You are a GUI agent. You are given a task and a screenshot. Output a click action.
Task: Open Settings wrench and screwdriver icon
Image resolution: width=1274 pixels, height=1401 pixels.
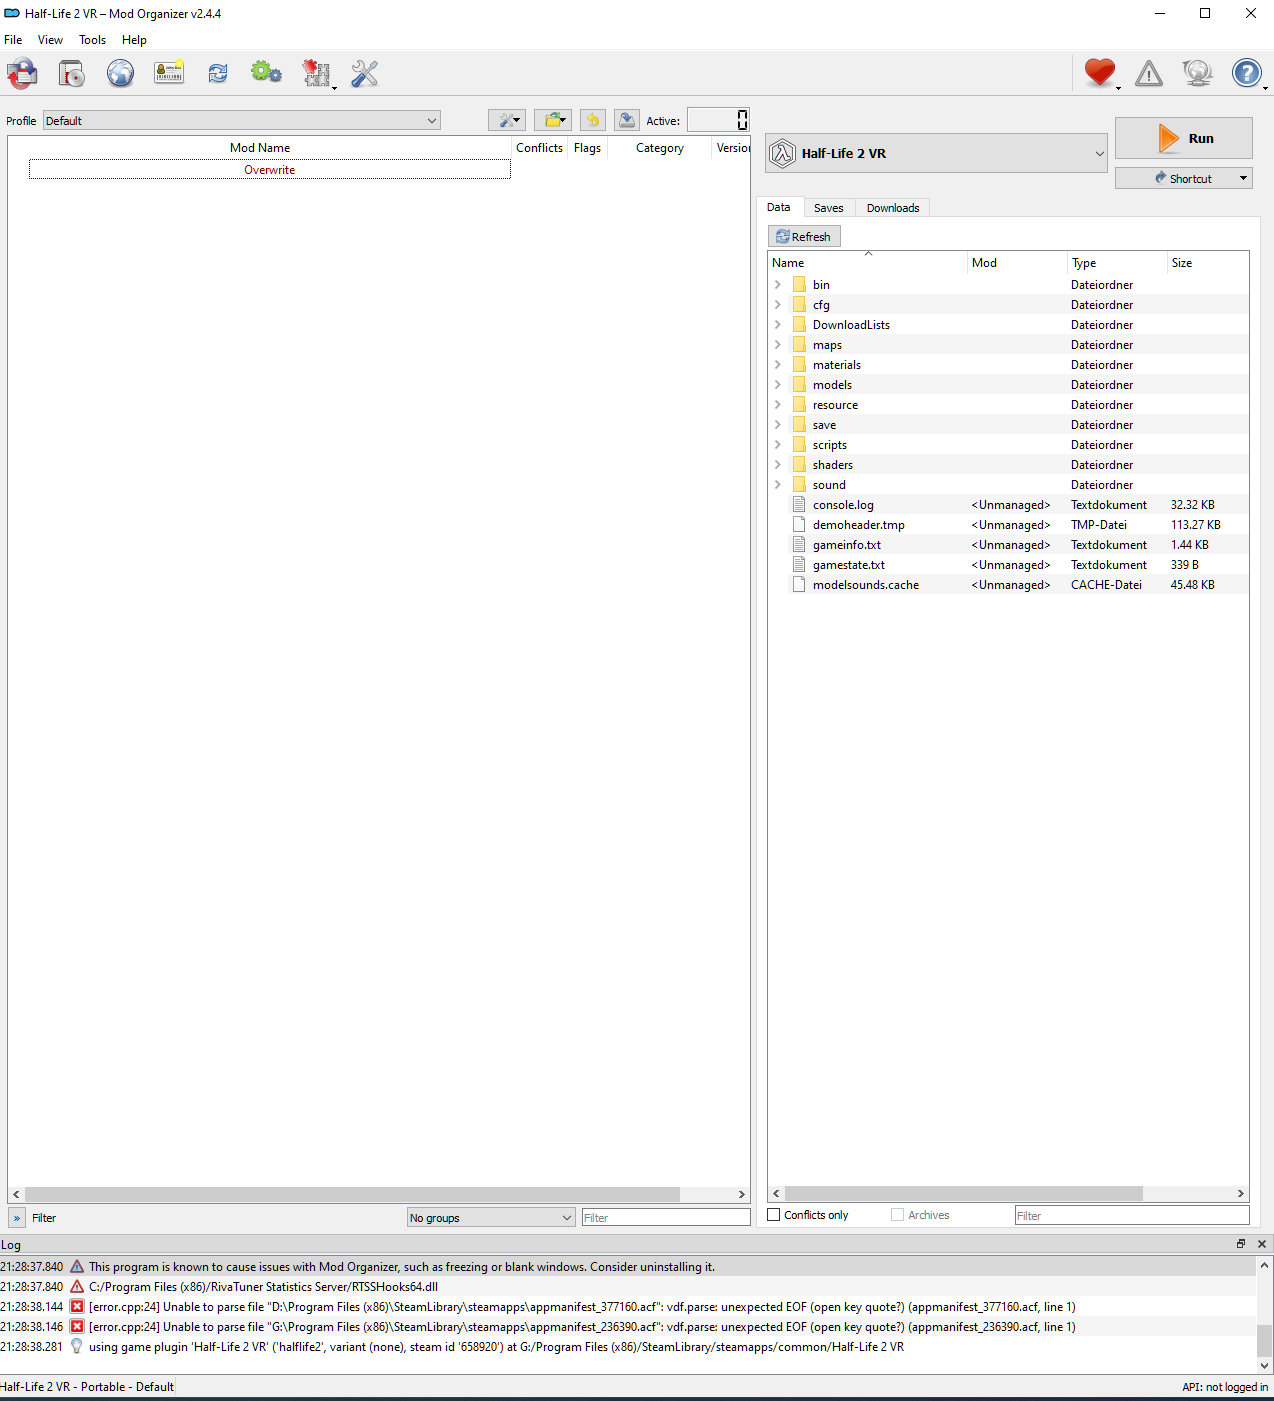[365, 73]
